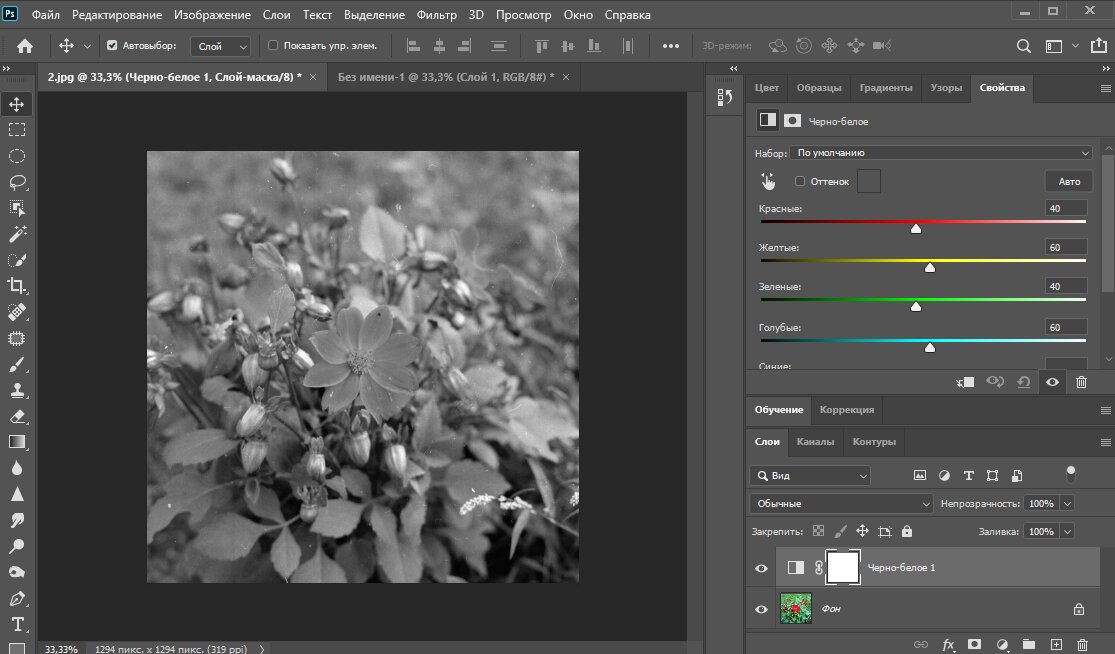Close the 2.jpg document tab

pos(313,77)
